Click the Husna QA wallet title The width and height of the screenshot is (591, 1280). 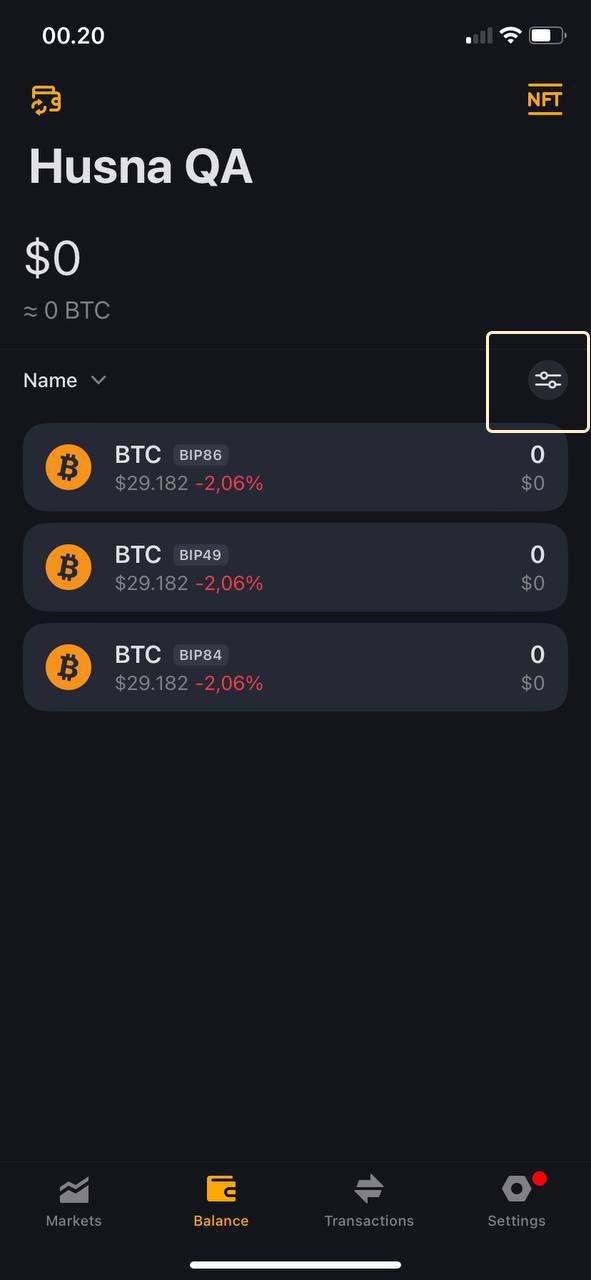click(x=140, y=167)
